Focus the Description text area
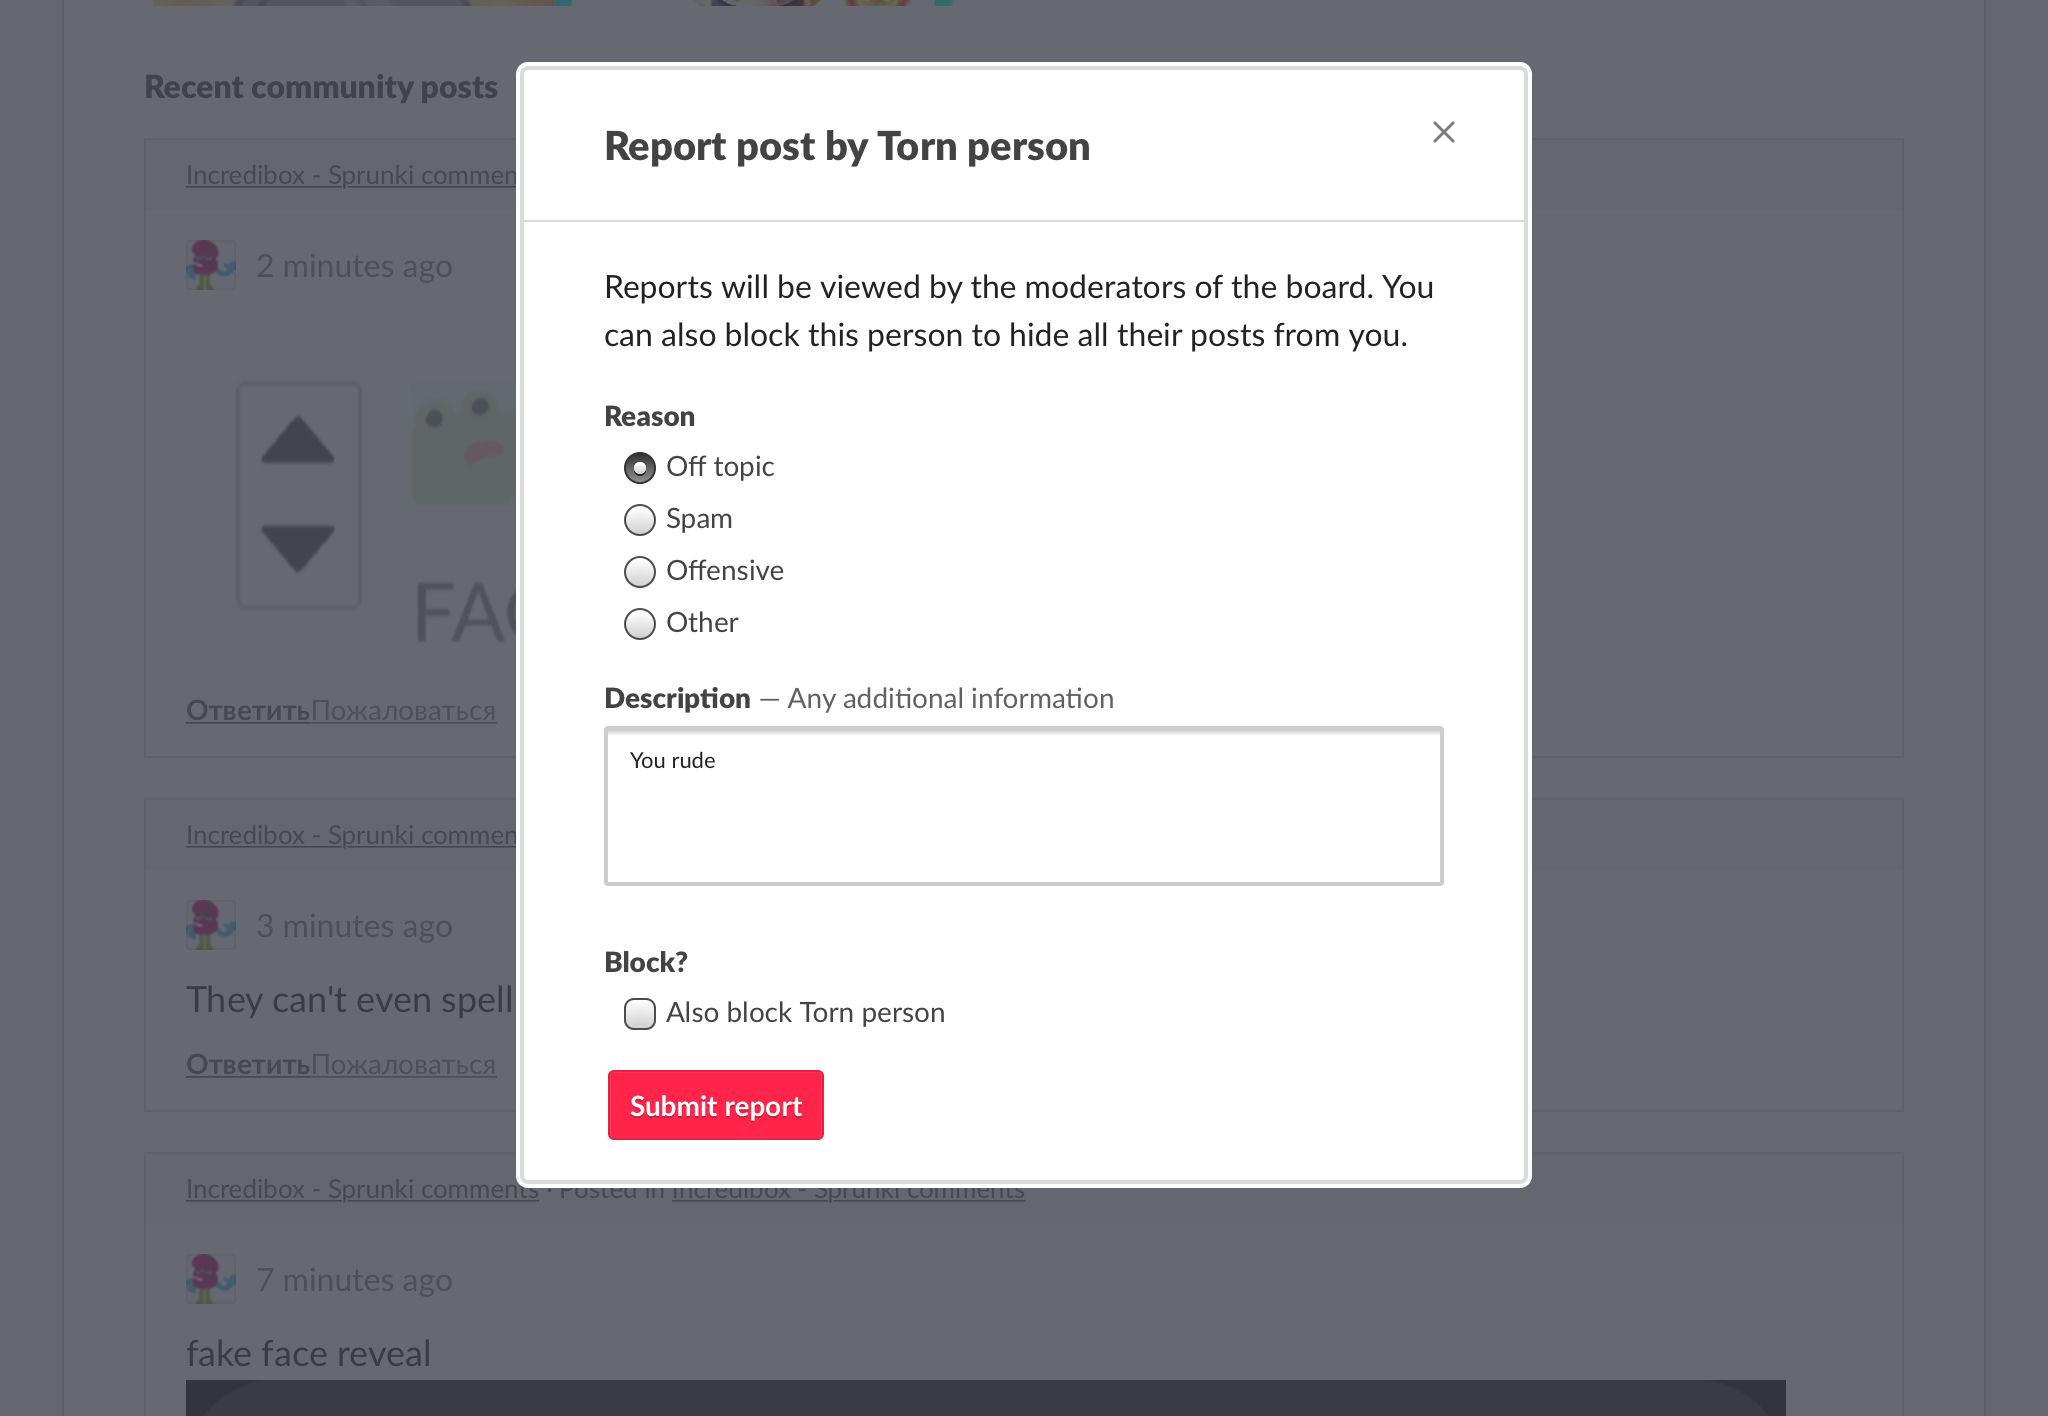 tap(1023, 806)
